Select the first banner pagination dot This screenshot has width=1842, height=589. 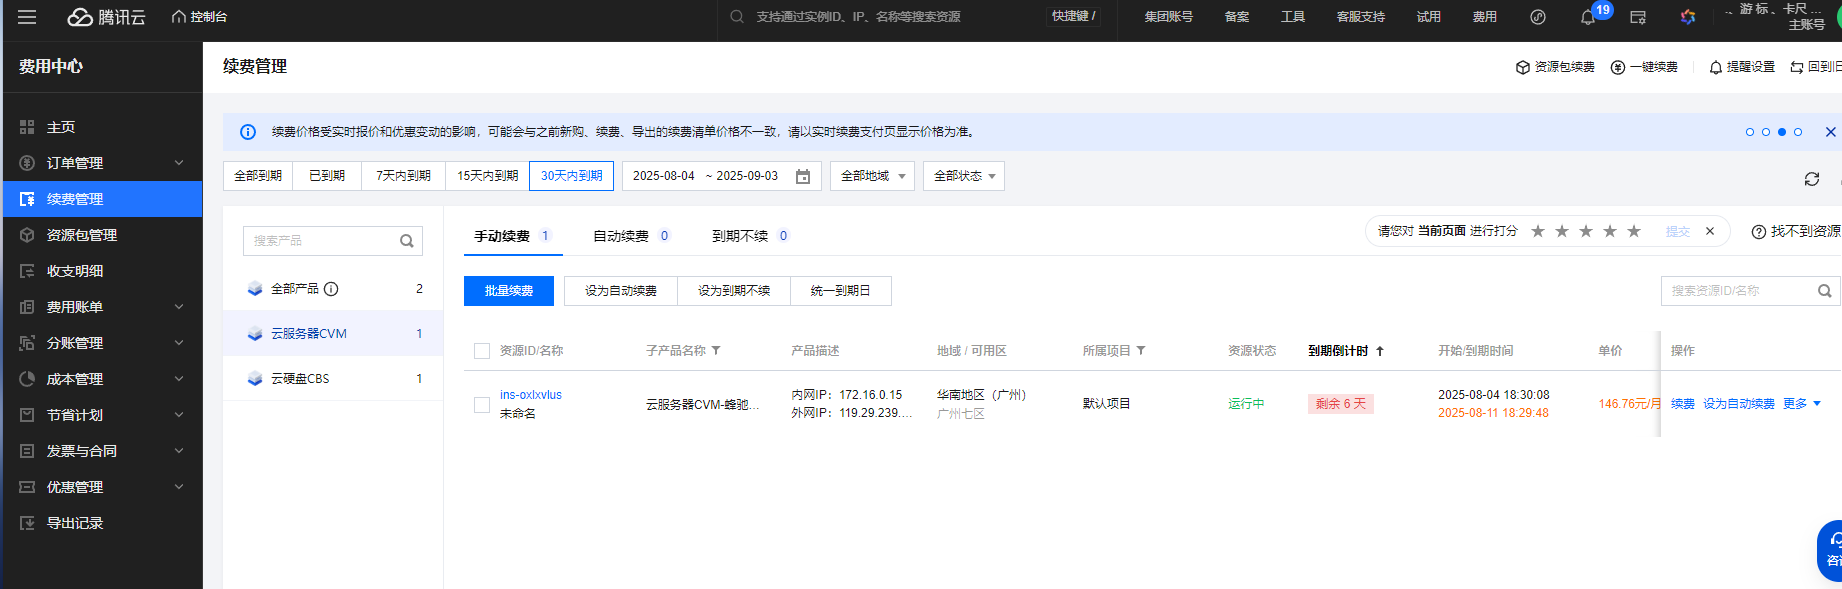click(1750, 132)
